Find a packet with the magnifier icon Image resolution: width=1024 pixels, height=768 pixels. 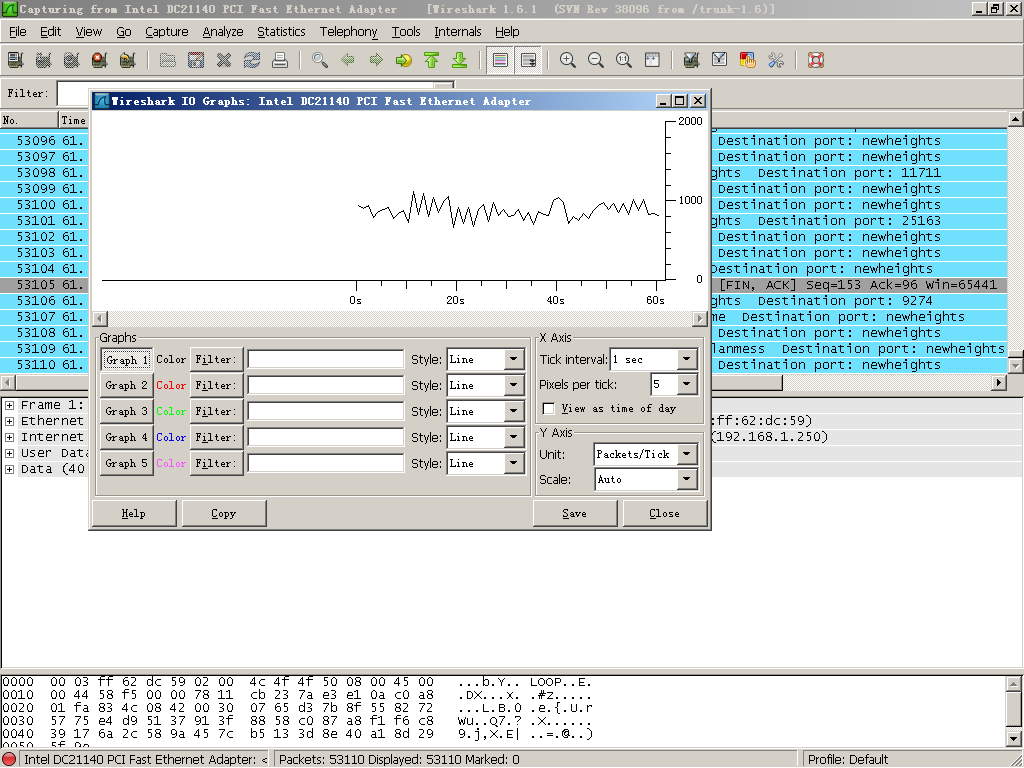pyautogui.click(x=320, y=61)
